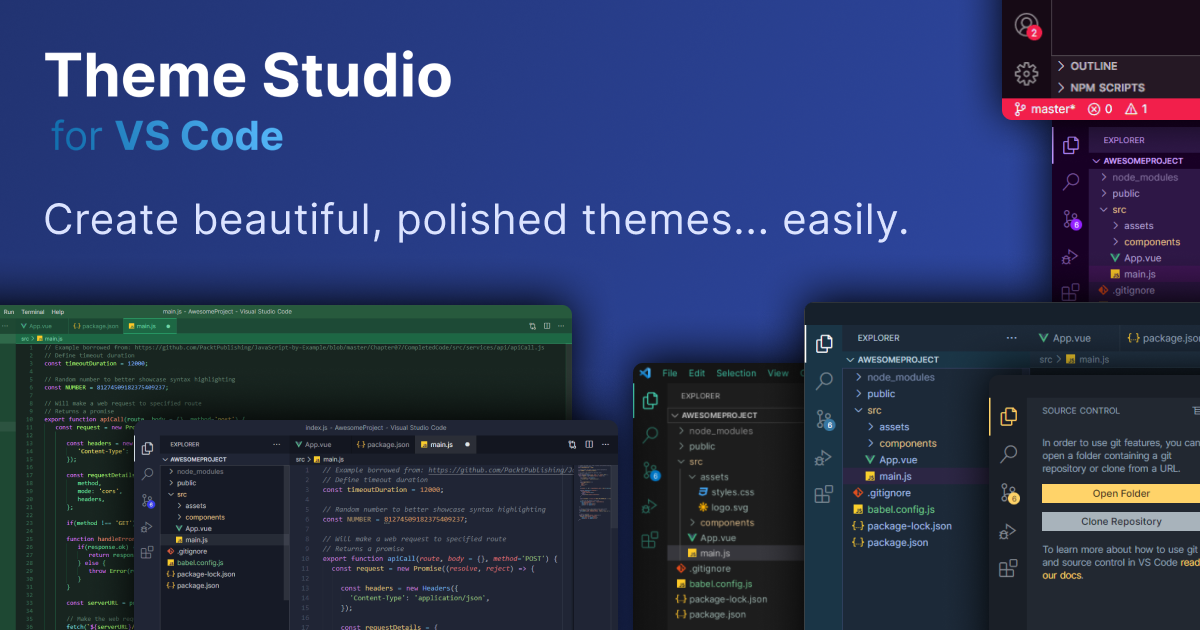Open Run and Debug icon in purple window
1200x630 pixels.
click(1071, 257)
